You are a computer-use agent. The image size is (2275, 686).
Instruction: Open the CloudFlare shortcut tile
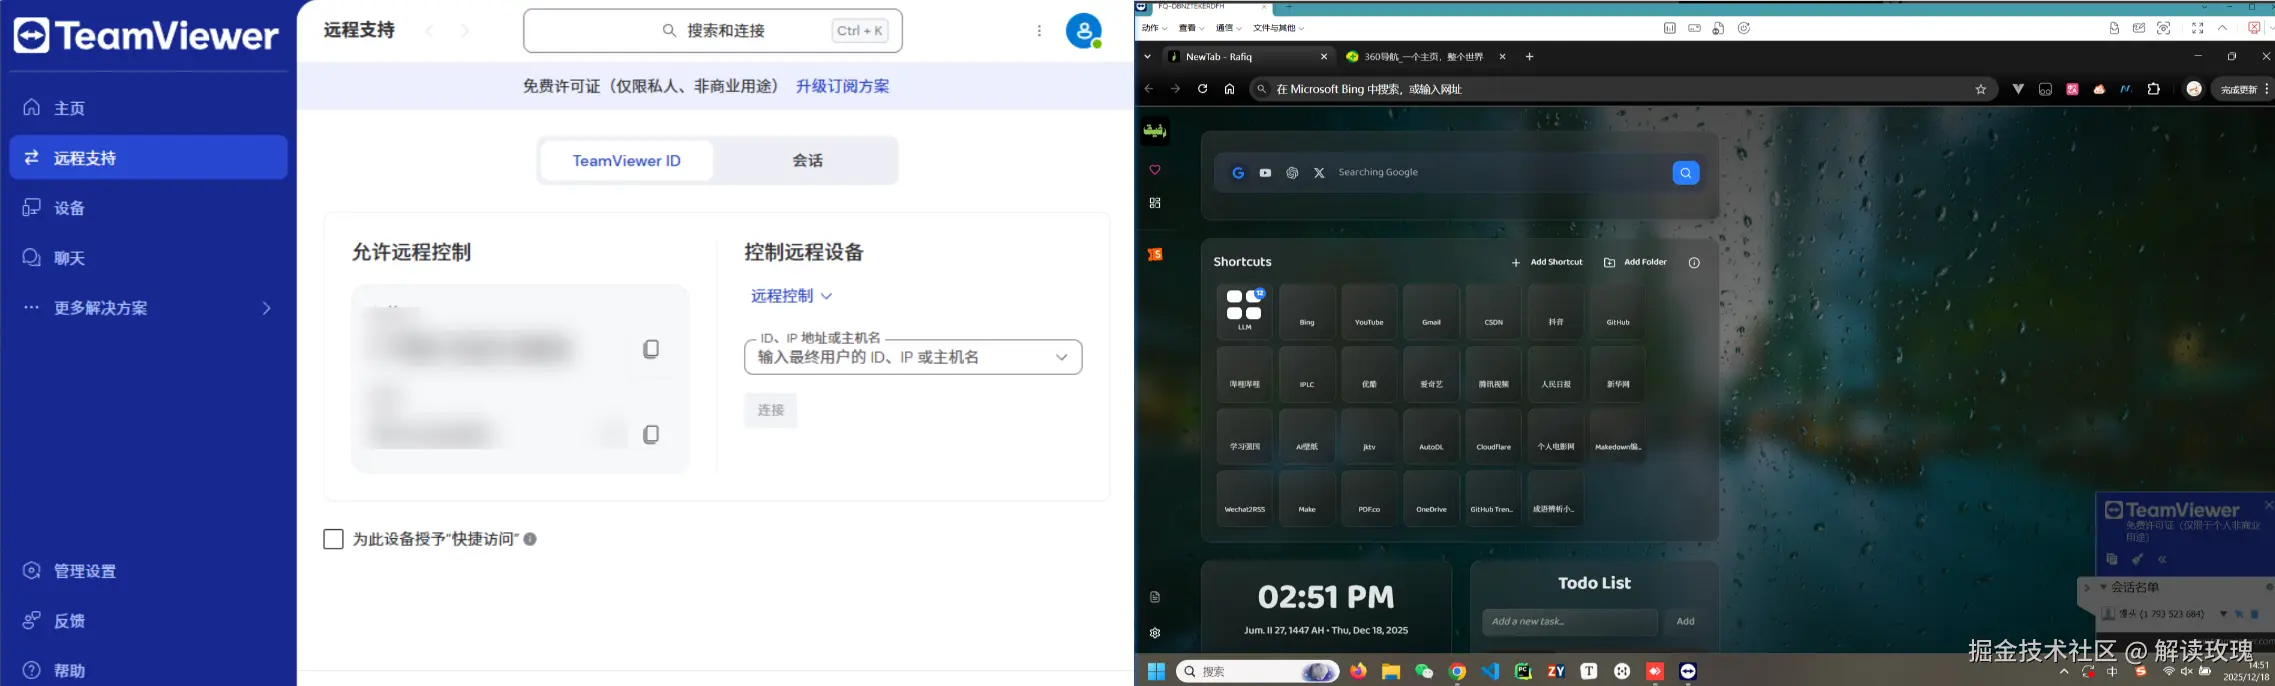[x=1493, y=436]
